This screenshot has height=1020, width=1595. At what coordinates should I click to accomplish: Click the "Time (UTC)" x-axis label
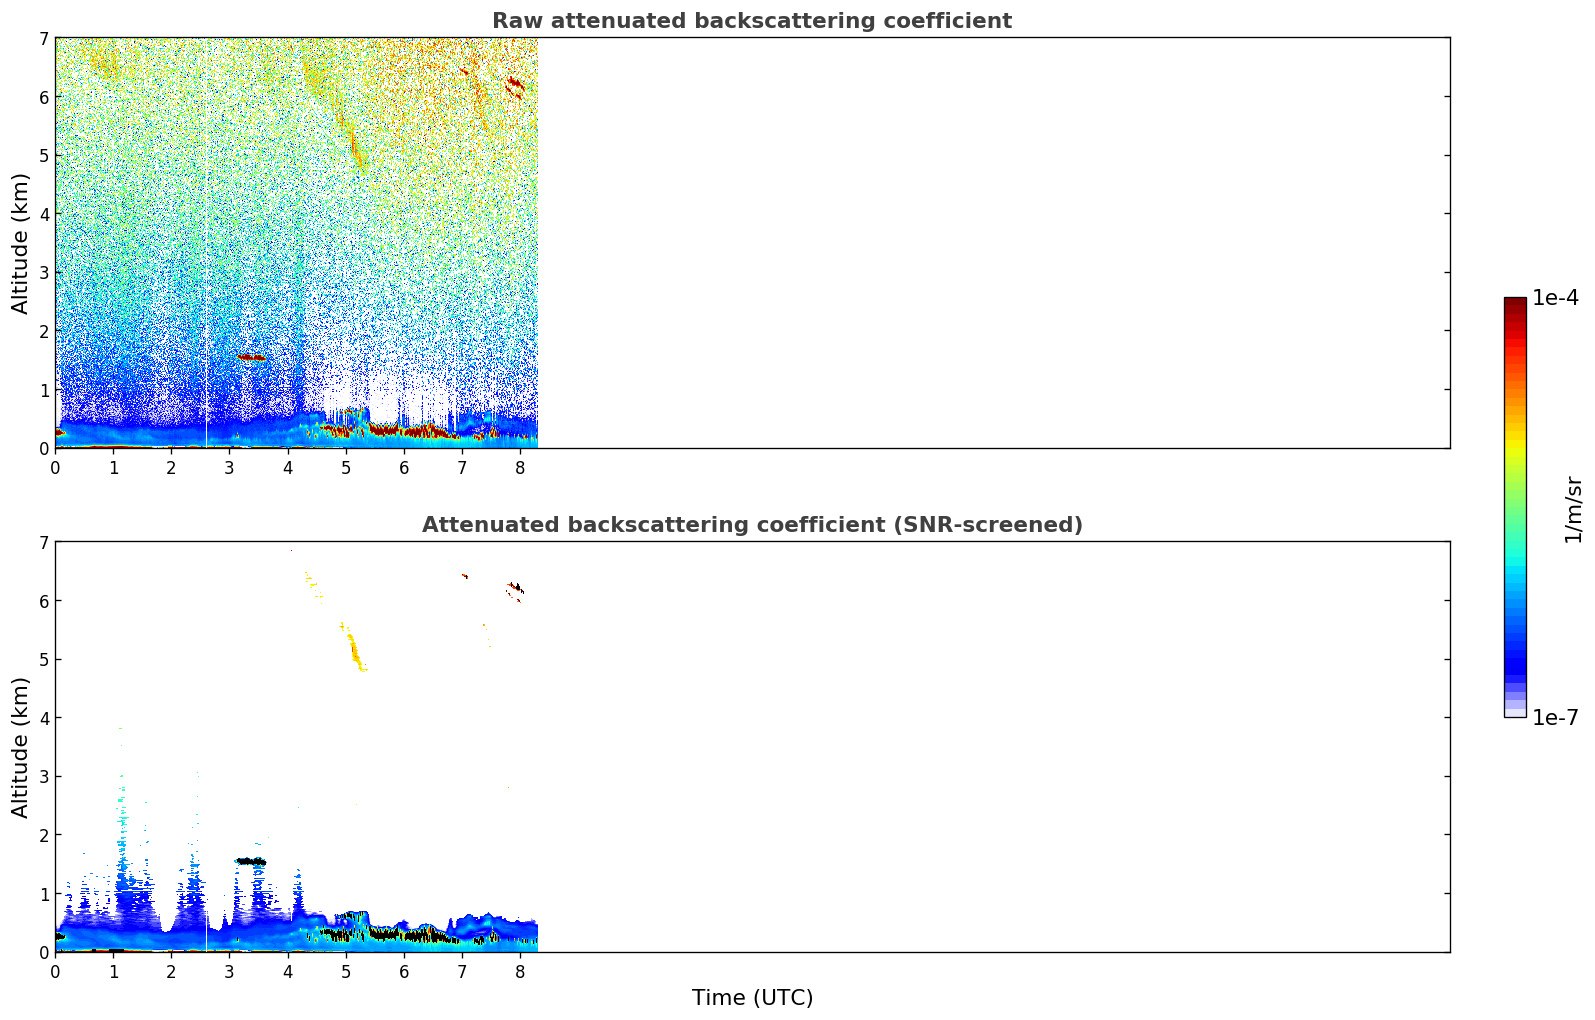(752, 997)
